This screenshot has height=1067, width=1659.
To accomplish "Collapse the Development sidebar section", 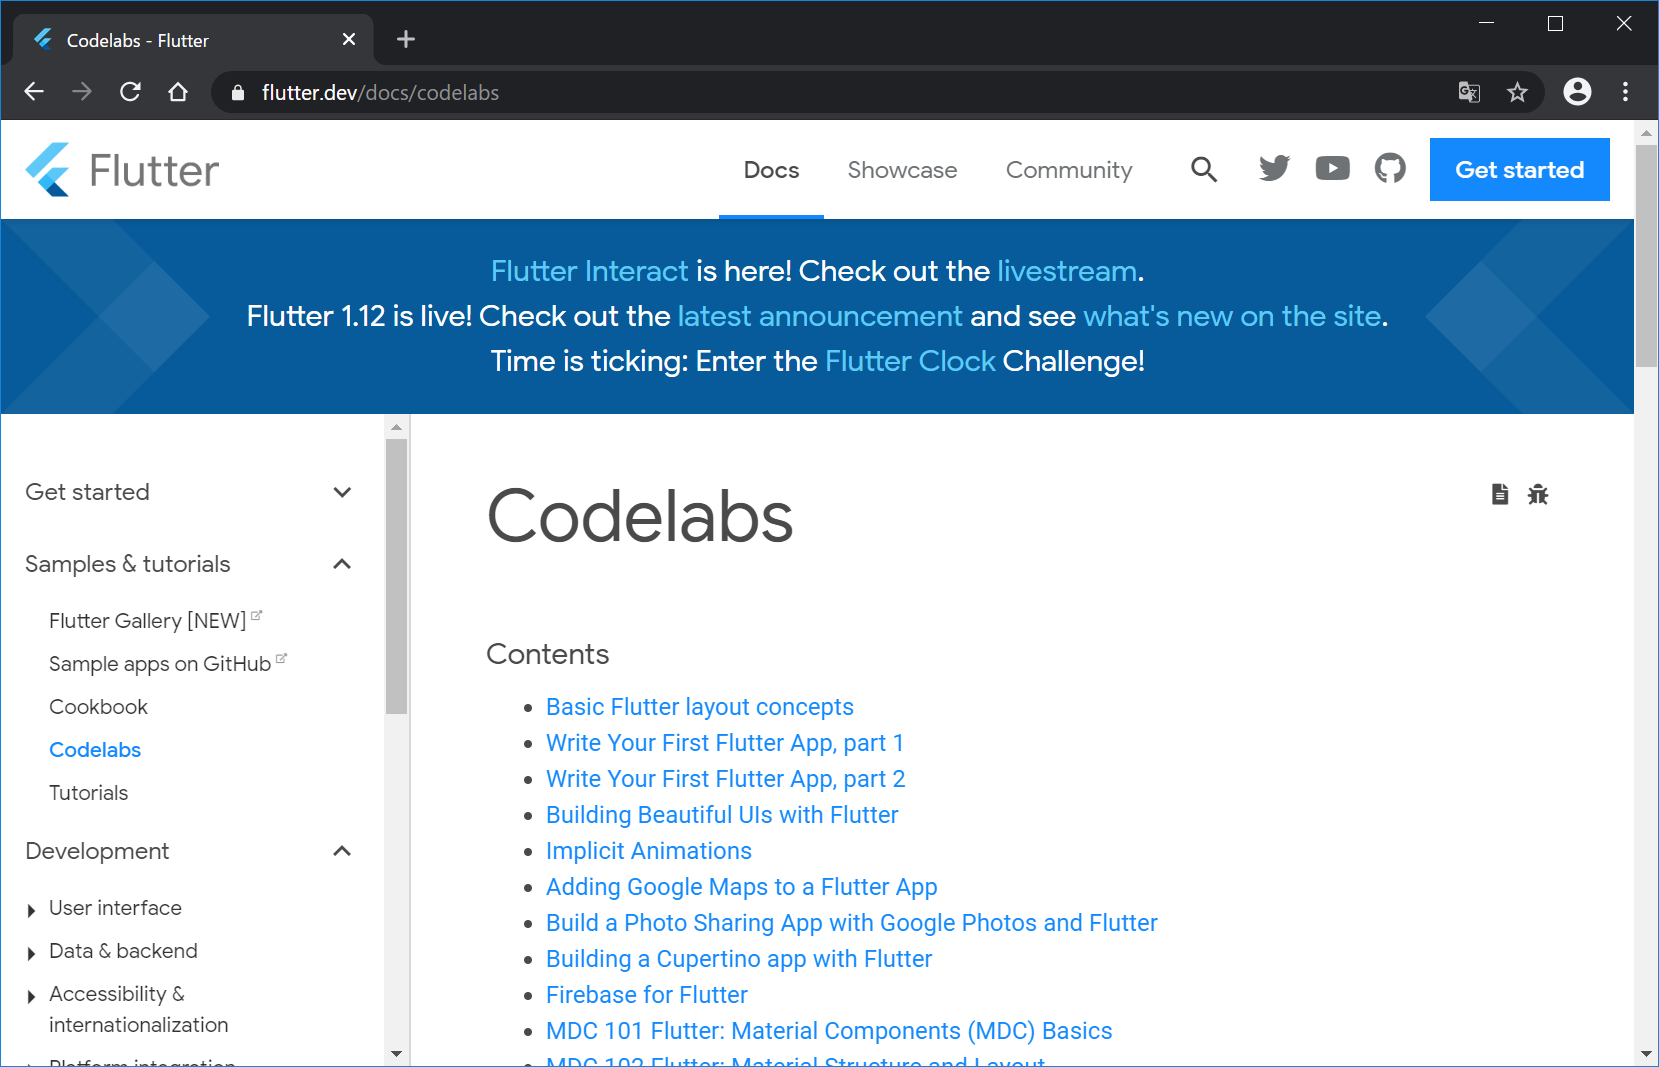I will (x=342, y=851).
